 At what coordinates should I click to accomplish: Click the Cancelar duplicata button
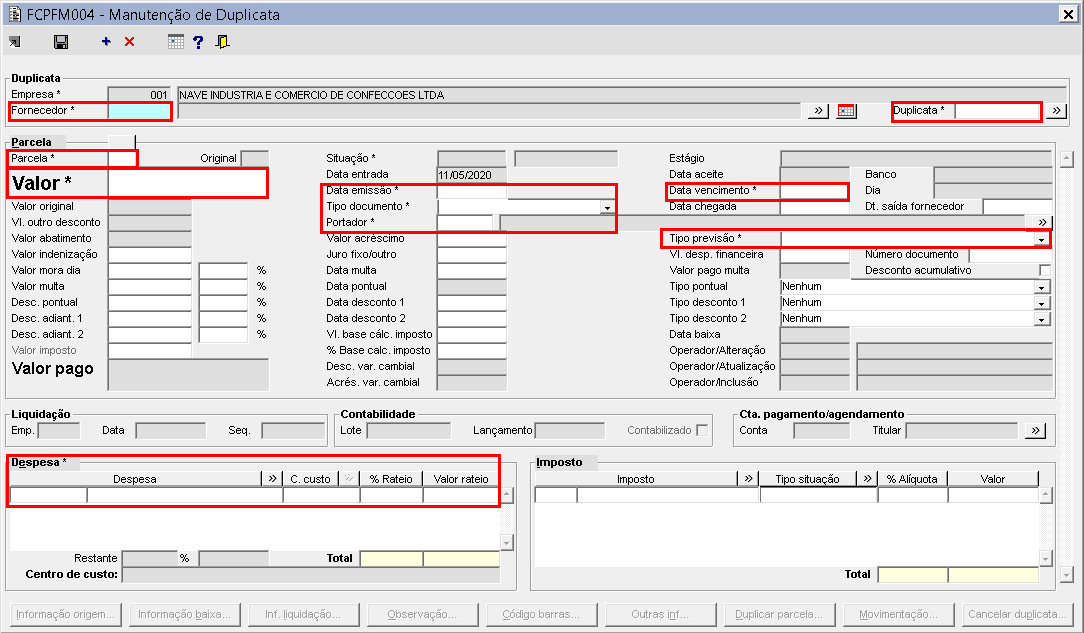pos(1017,614)
